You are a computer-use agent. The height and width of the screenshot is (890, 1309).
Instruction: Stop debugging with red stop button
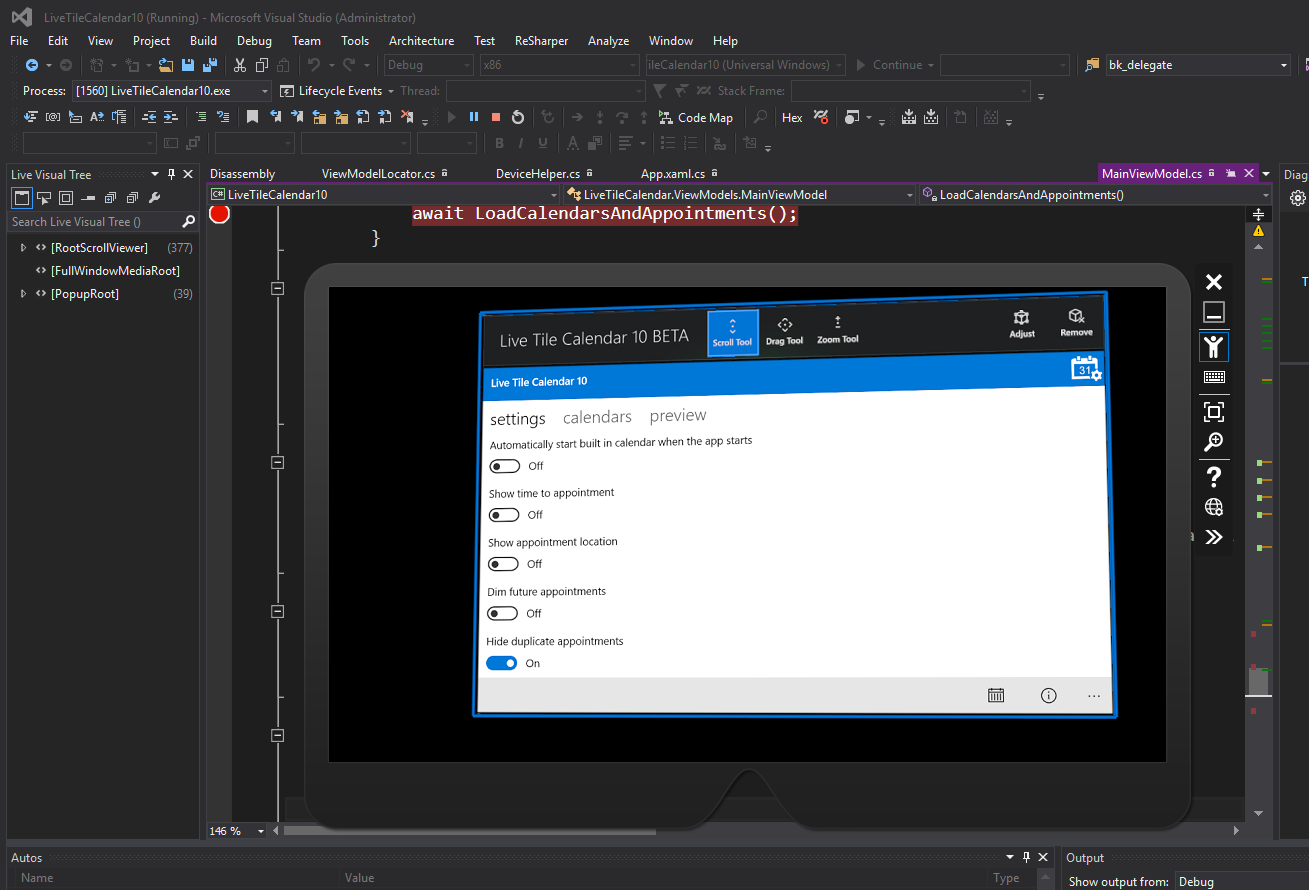click(496, 117)
